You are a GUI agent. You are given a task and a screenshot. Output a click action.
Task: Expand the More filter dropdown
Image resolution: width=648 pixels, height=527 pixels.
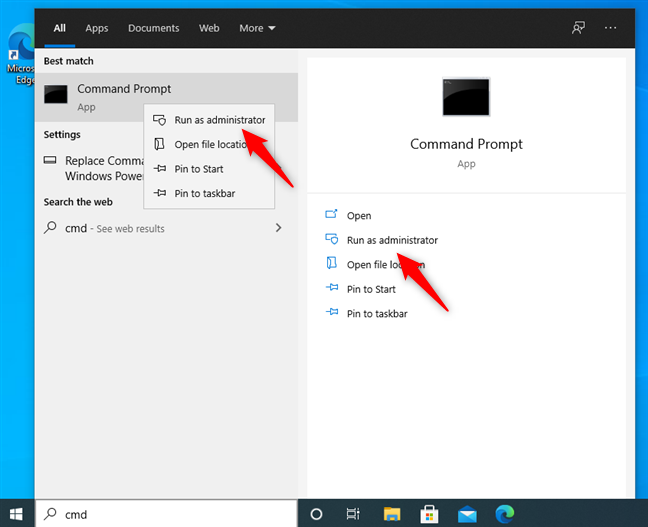coord(257,28)
